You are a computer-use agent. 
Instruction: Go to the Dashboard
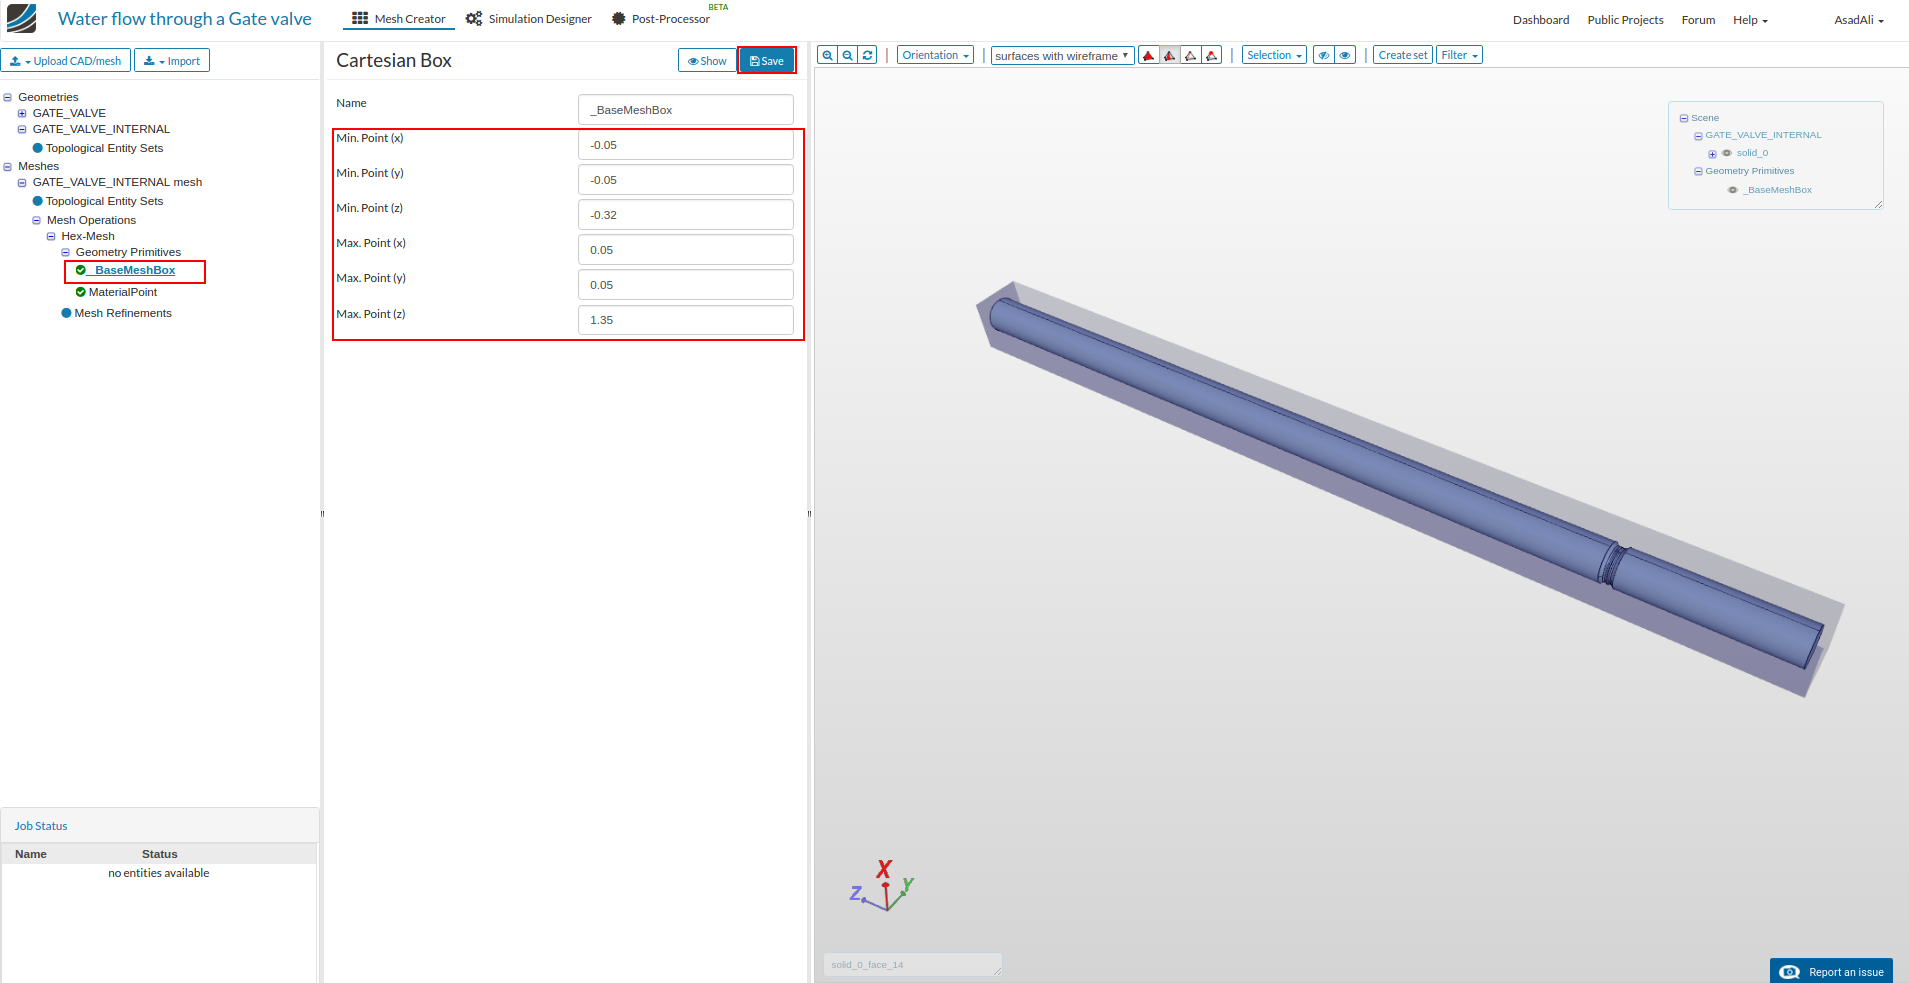coord(1541,20)
